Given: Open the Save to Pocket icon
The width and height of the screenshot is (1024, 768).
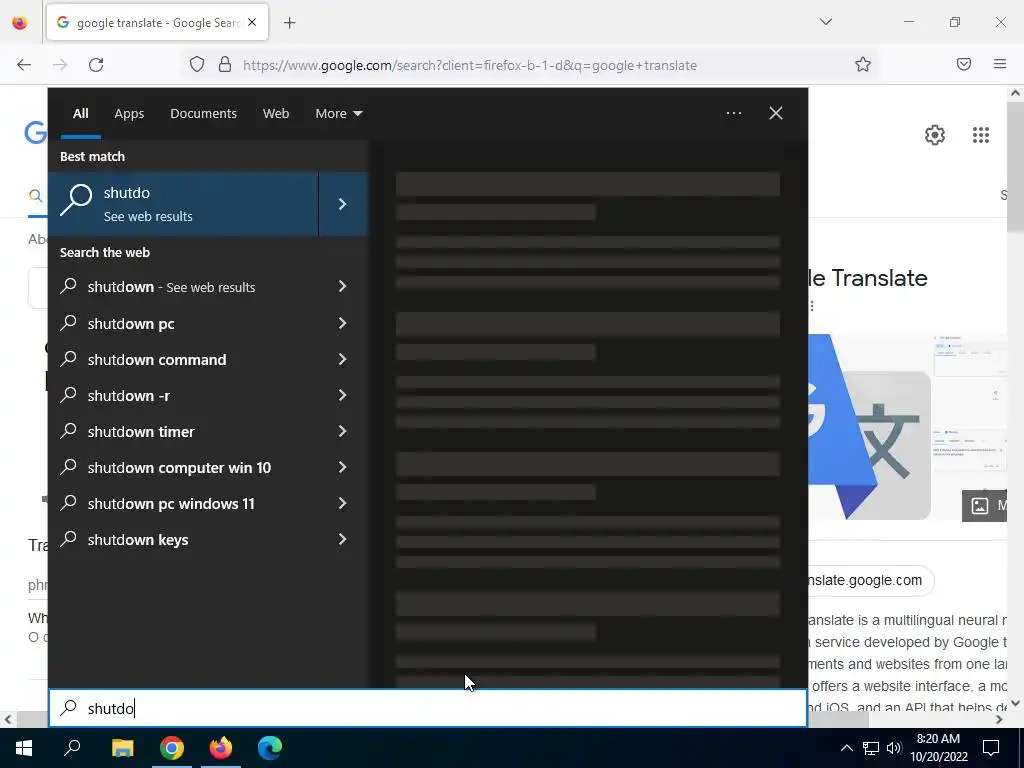Looking at the screenshot, I should [x=964, y=64].
